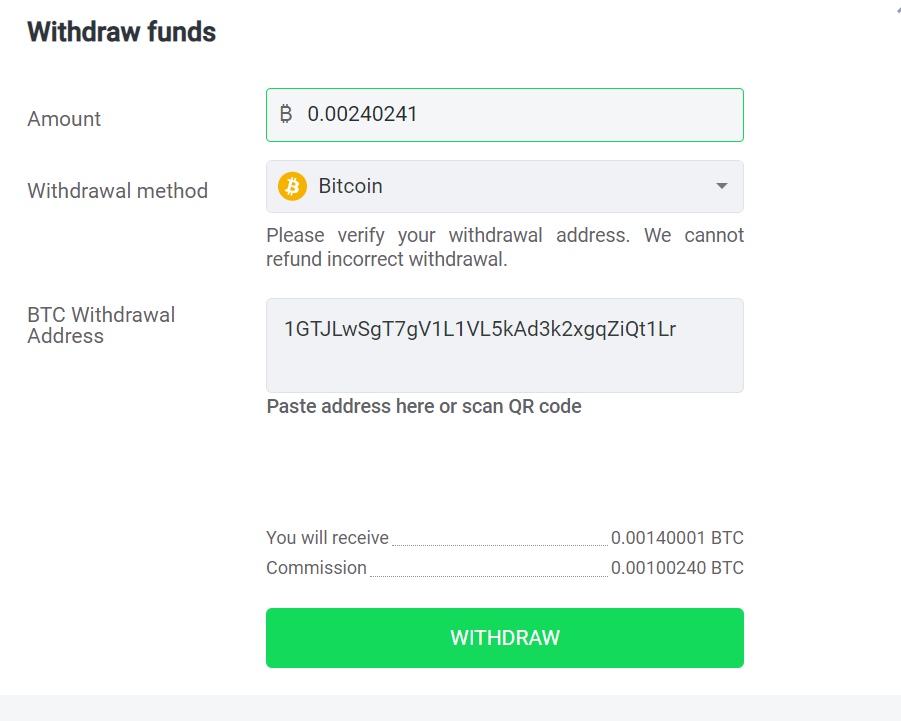Click the You will receive 0.00140001 BTC value
The image size is (901, 721).
pos(677,538)
